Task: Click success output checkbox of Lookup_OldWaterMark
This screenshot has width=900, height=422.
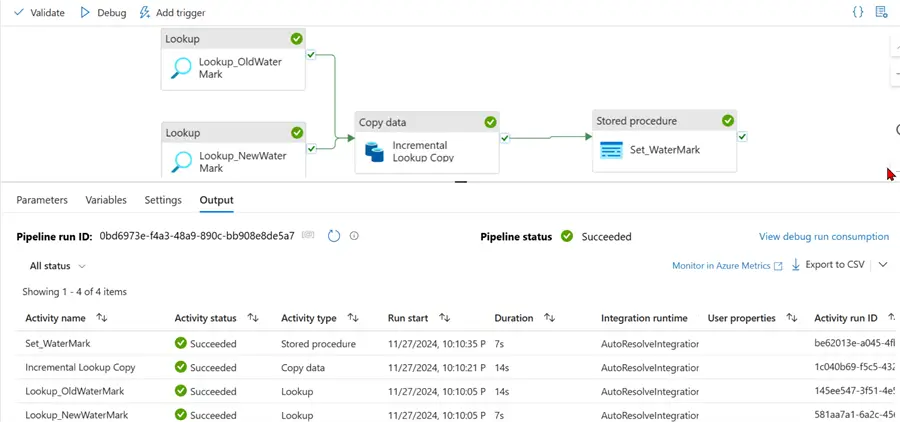Action: tap(311, 55)
